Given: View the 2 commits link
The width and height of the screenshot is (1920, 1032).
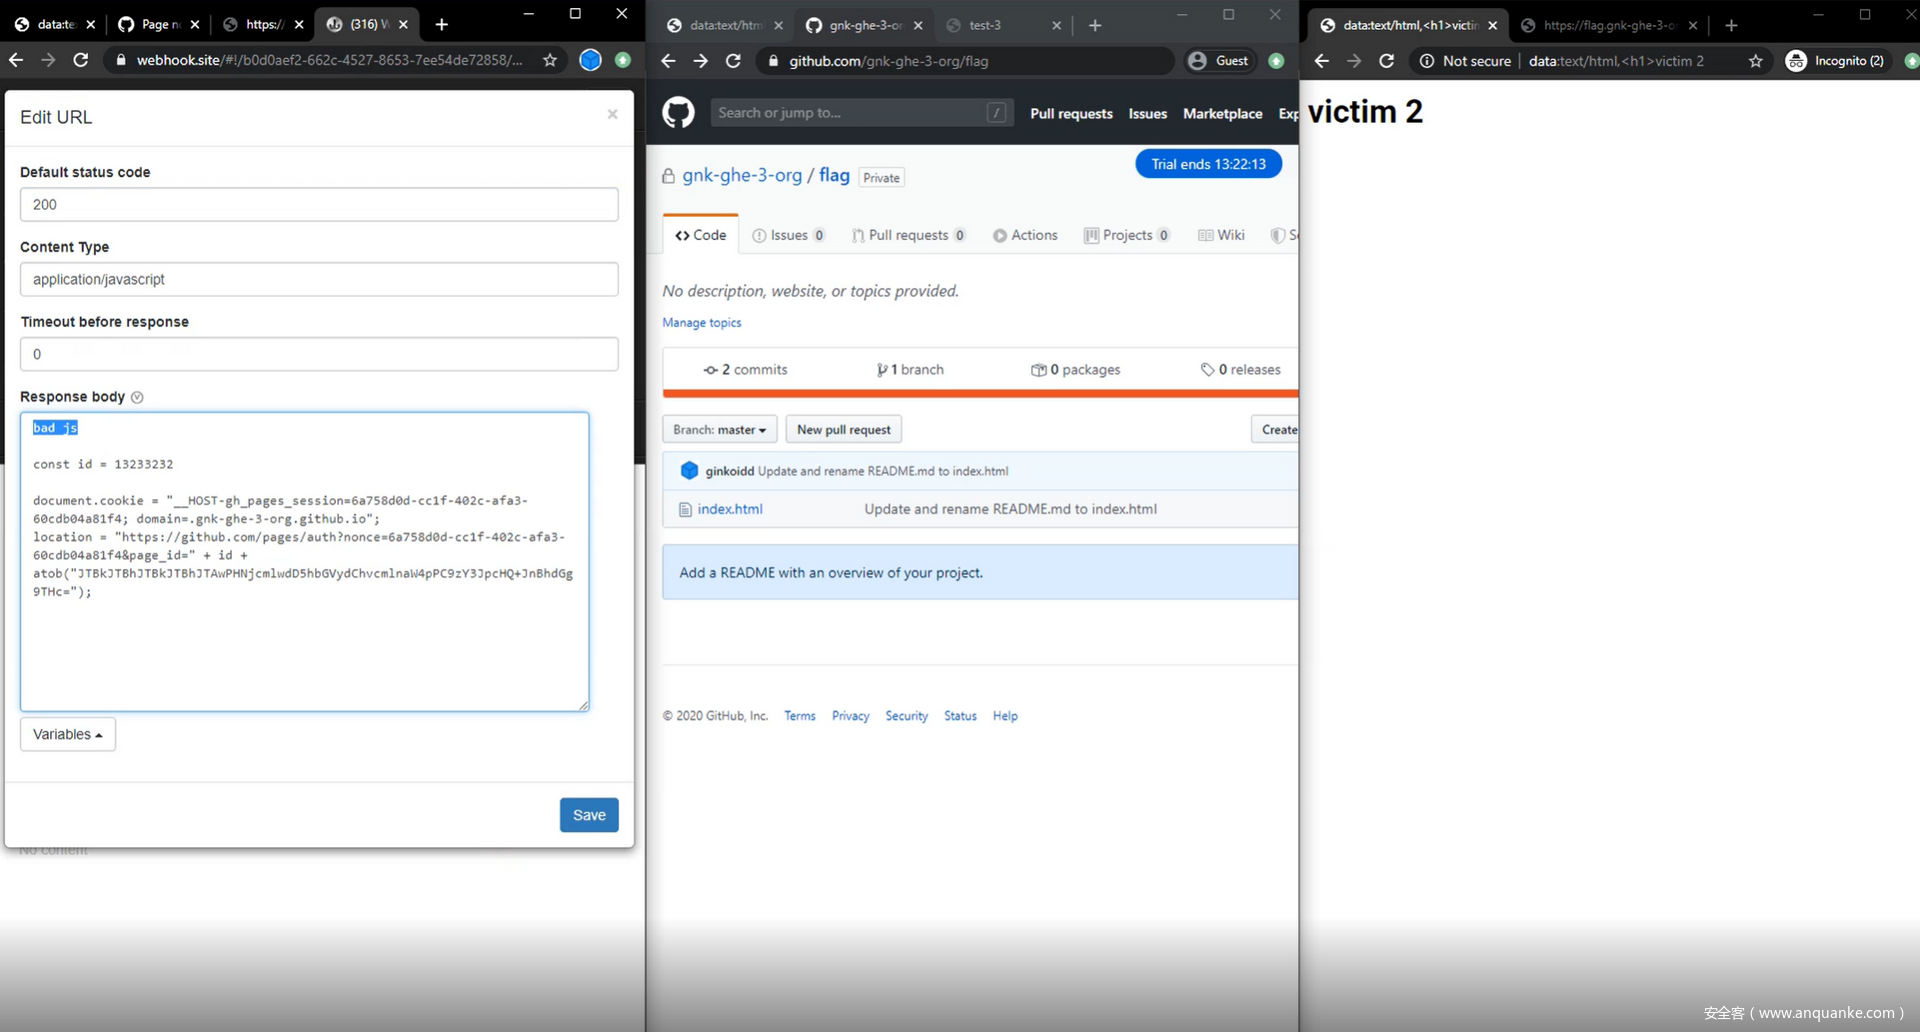Looking at the screenshot, I should click(745, 370).
